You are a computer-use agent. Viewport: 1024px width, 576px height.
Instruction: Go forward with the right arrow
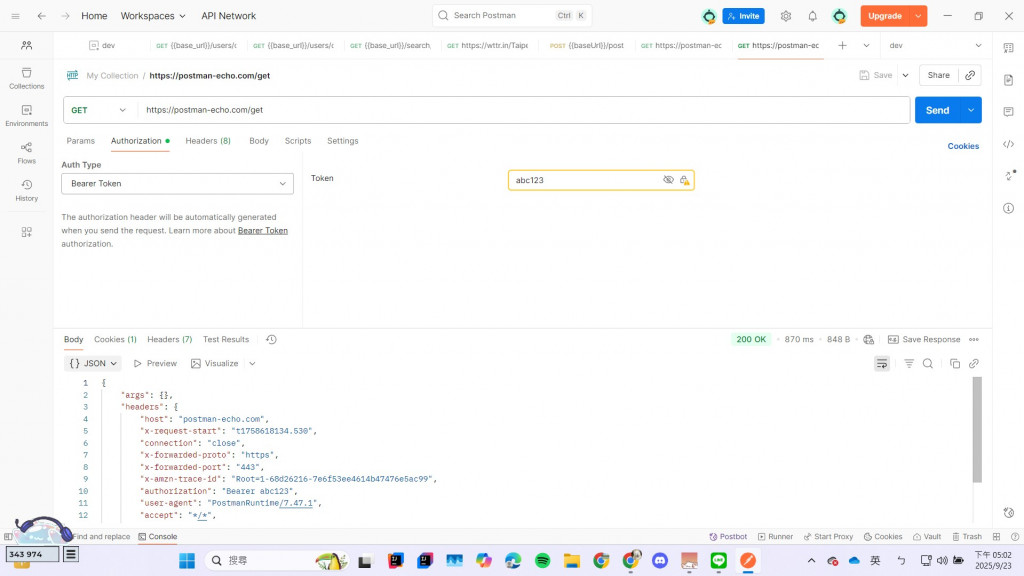coord(65,16)
